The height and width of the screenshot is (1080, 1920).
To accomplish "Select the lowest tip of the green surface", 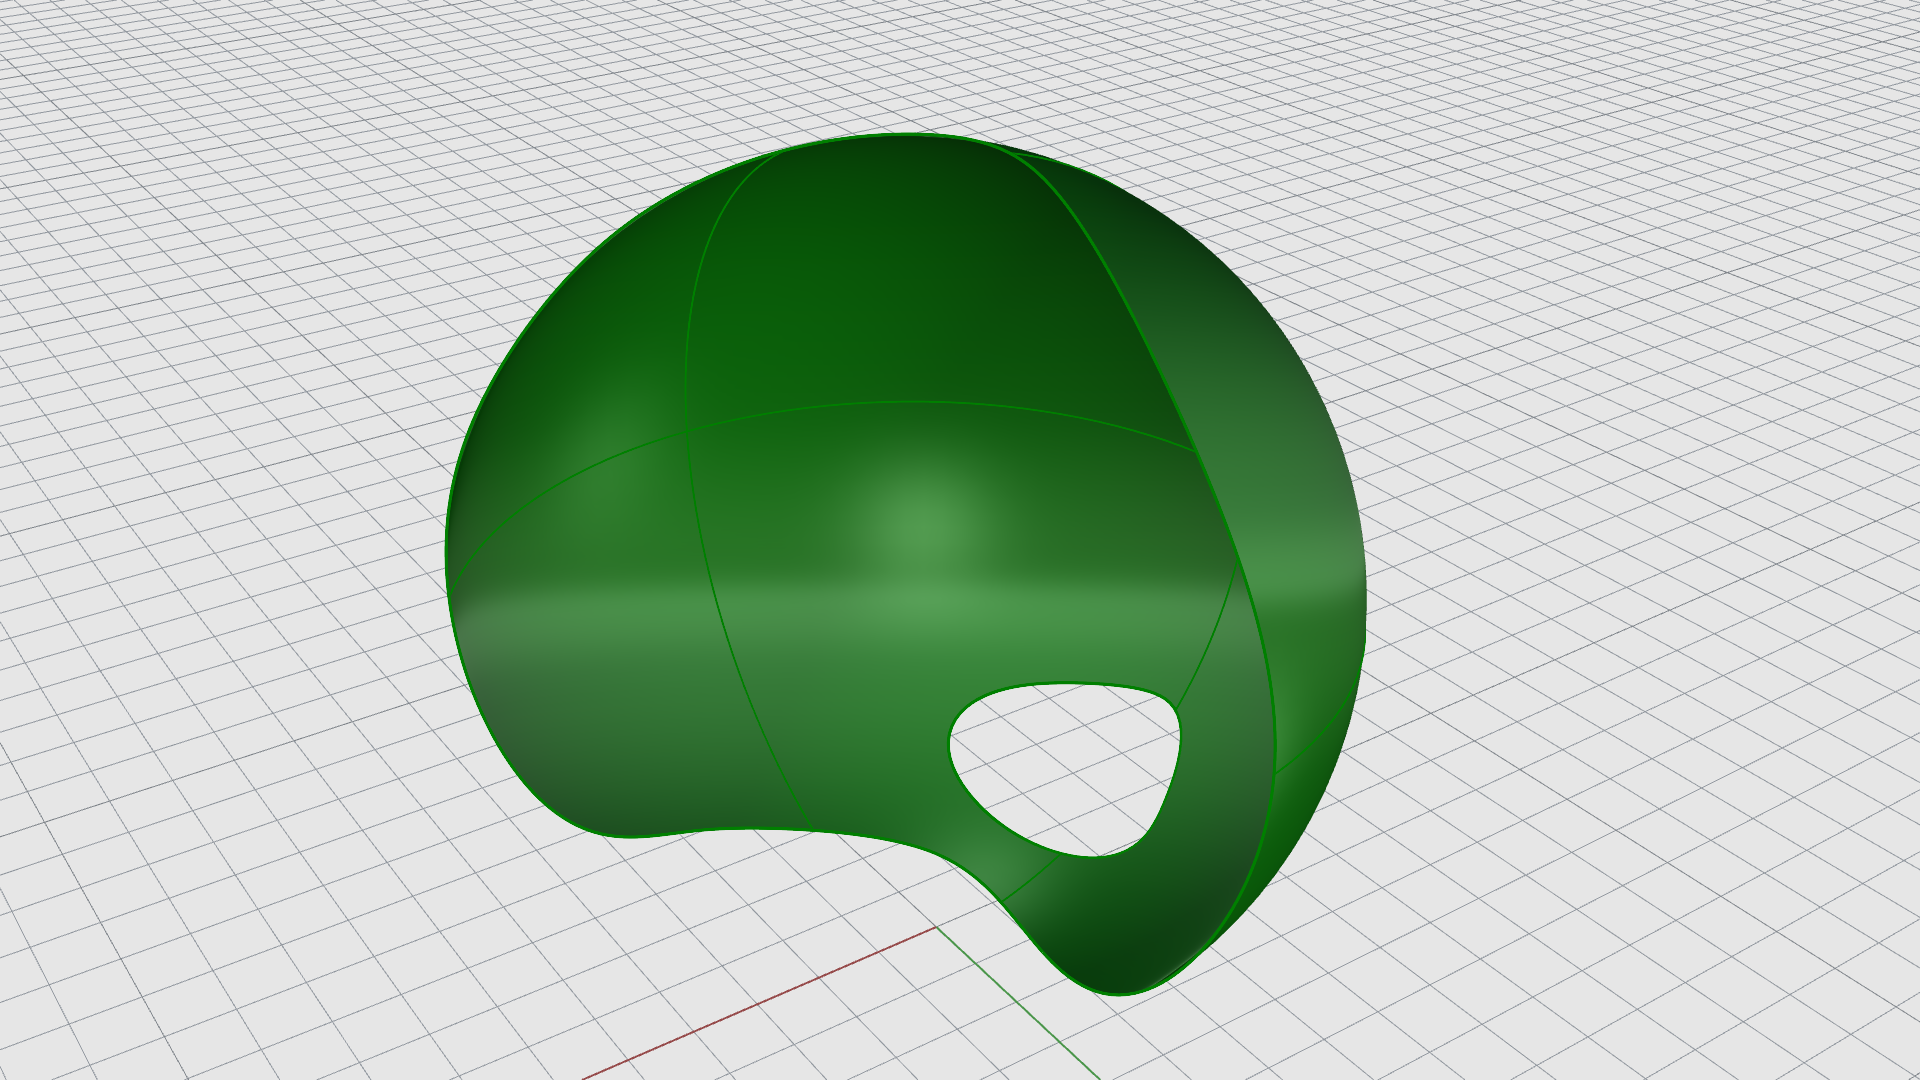I will coord(1118,994).
